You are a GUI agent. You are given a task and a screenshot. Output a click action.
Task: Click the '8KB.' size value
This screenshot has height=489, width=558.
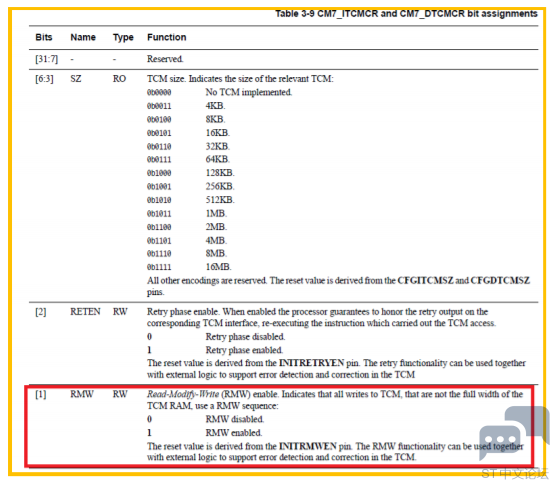[x=215, y=119]
